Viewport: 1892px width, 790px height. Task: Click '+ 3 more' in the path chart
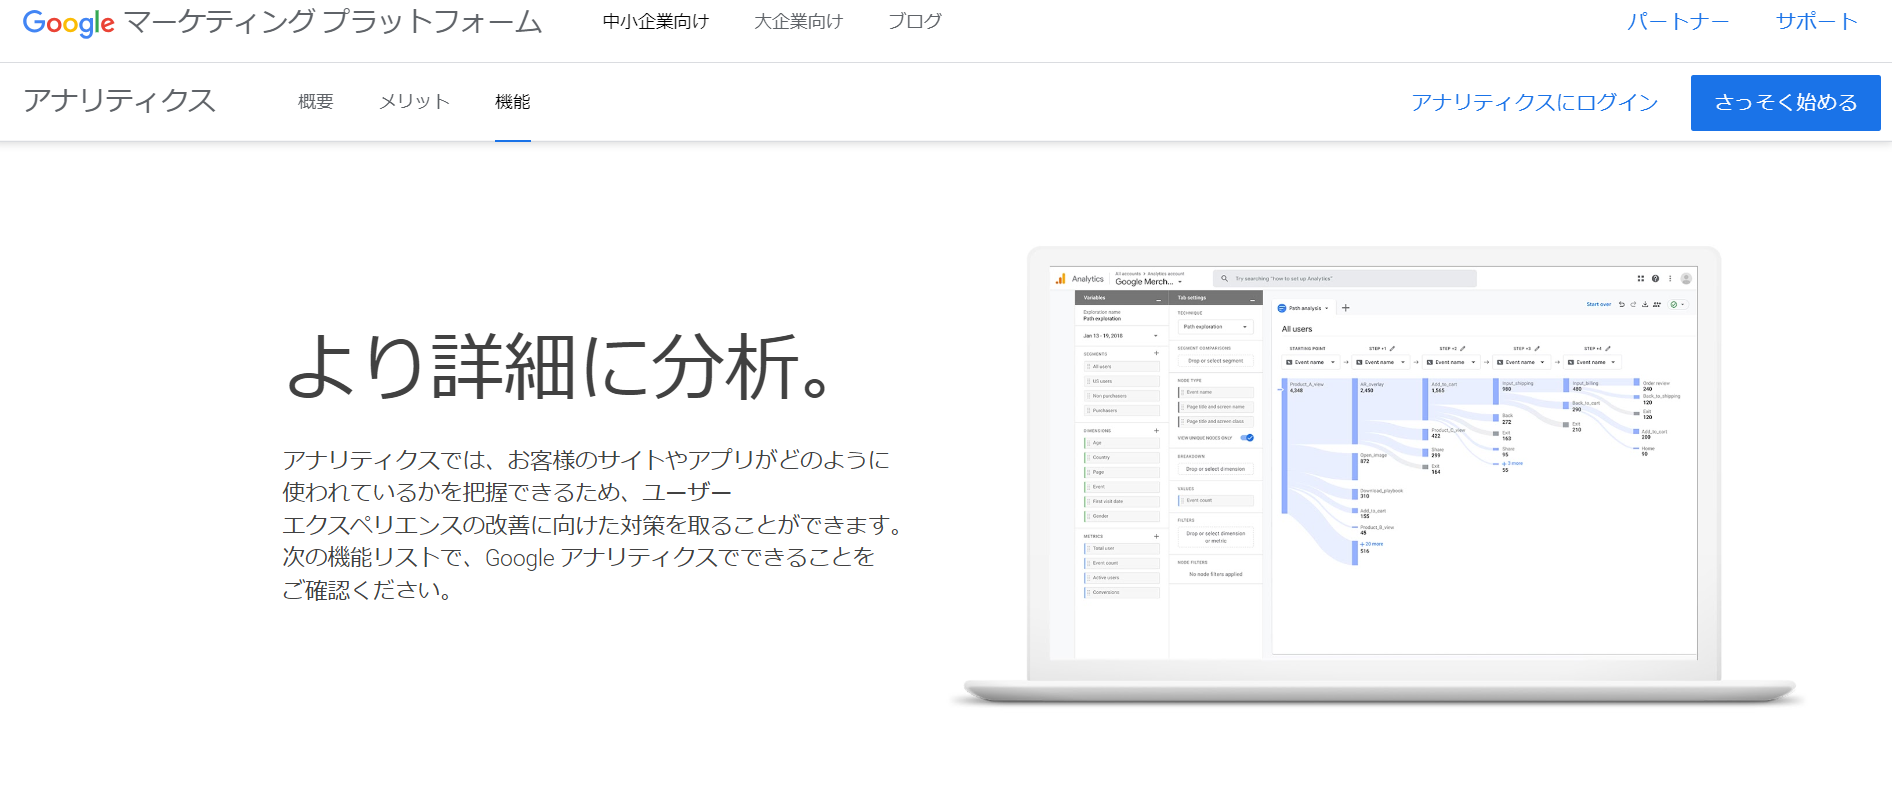(1512, 463)
